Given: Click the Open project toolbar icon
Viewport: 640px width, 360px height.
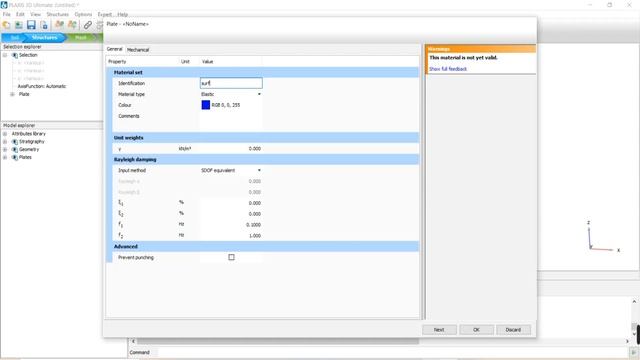Looking at the screenshot, I should point(19,25).
